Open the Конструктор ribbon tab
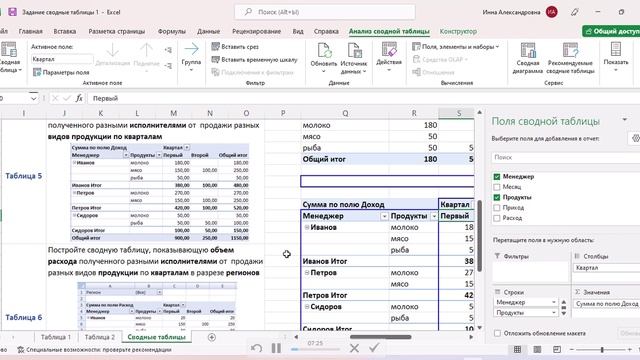This screenshot has height=360, width=640. click(x=458, y=31)
